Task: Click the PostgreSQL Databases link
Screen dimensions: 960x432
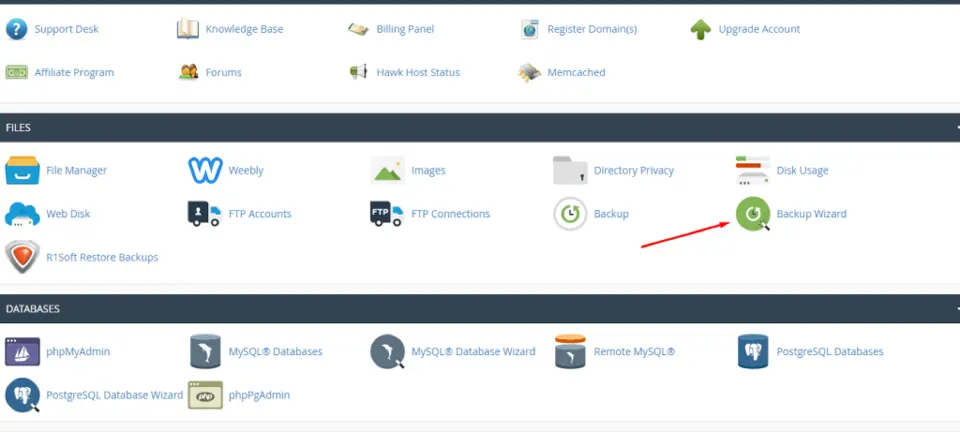Action: pos(830,352)
